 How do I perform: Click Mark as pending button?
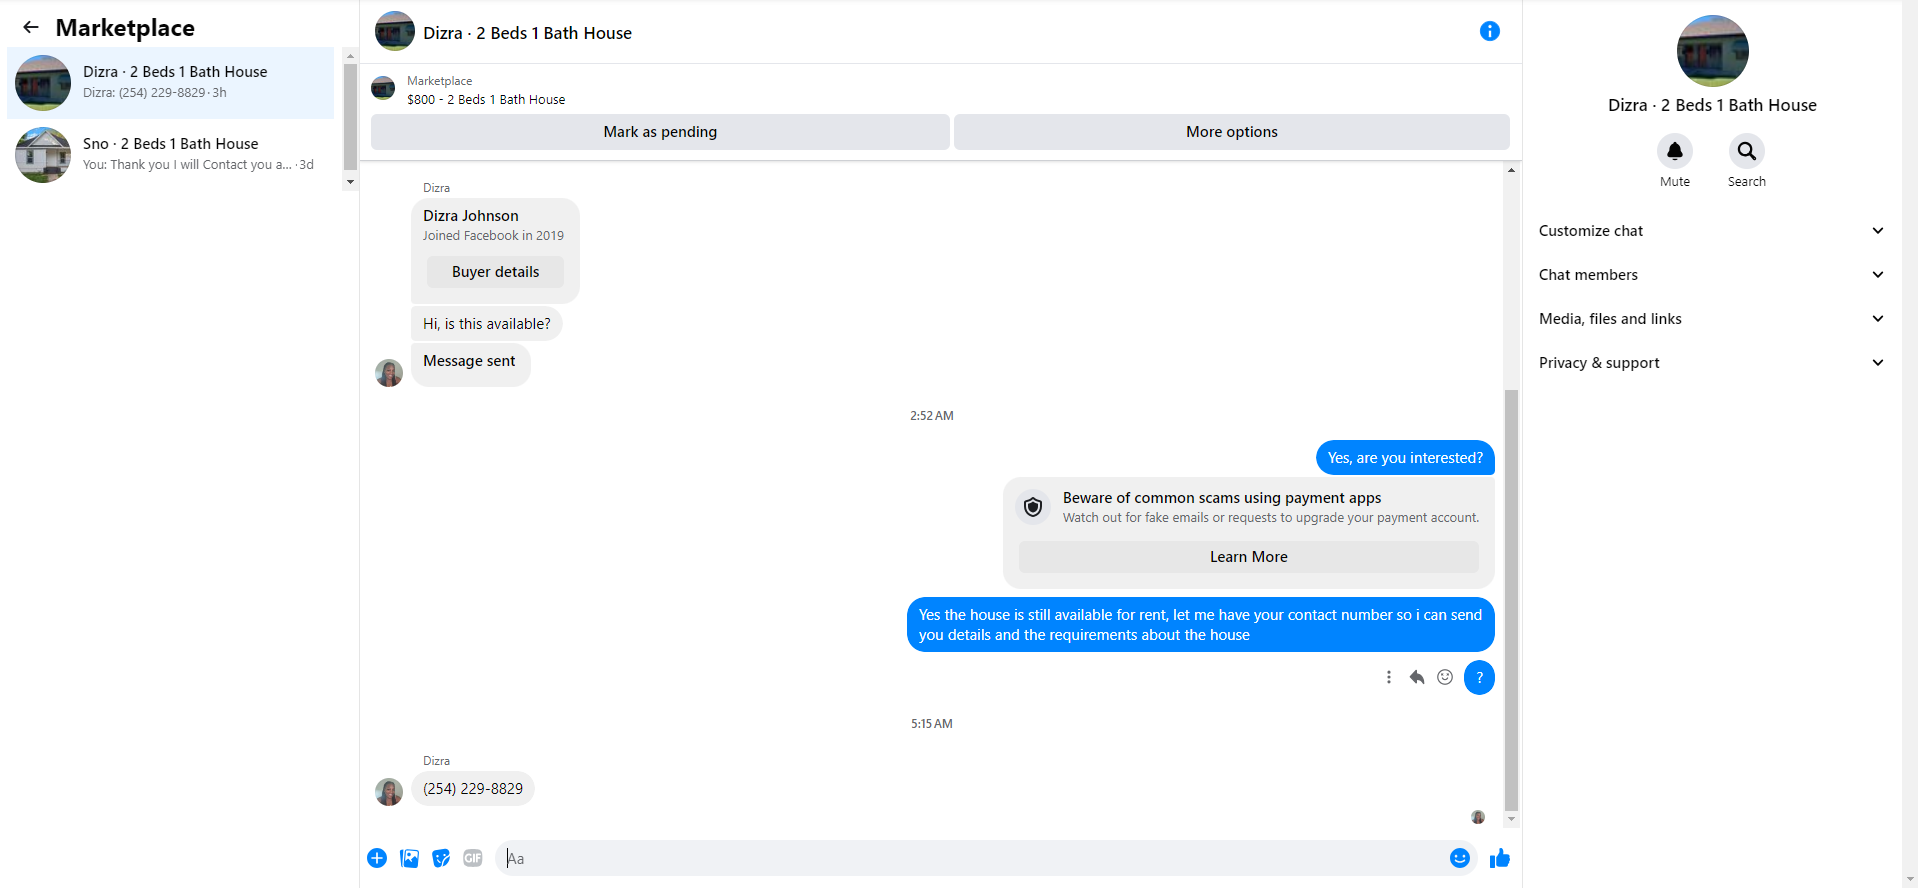[x=660, y=132]
